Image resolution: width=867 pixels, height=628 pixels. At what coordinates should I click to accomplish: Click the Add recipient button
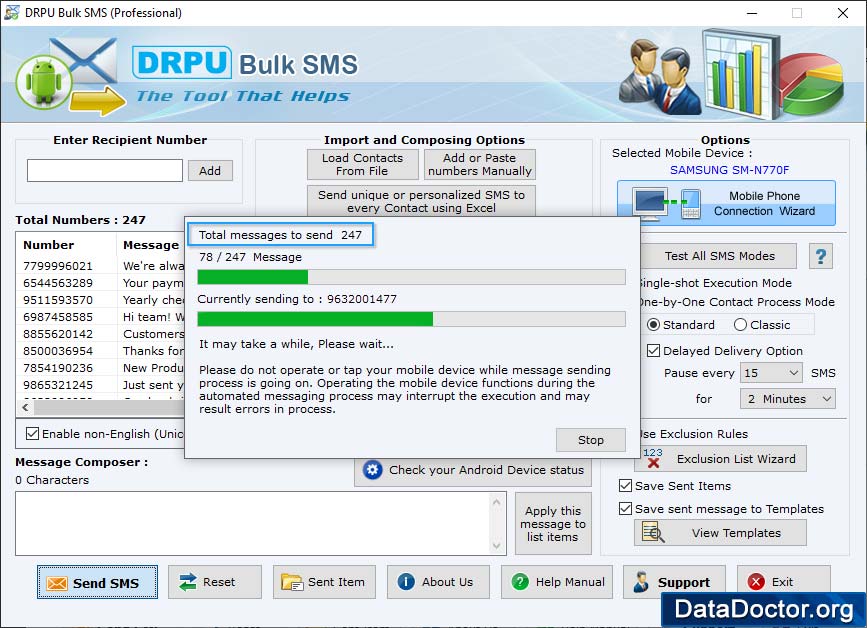210,171
